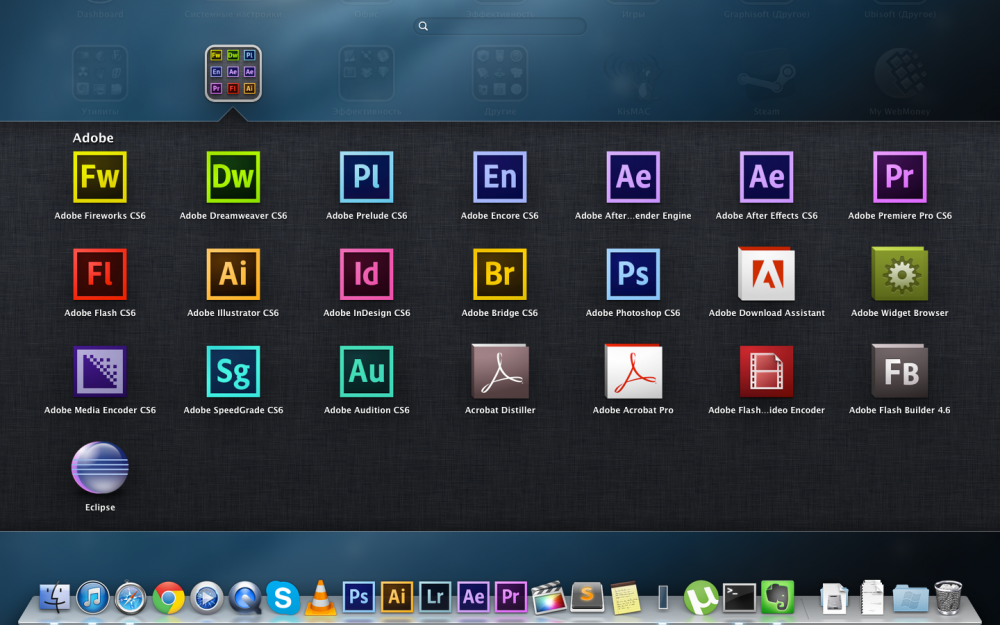Launch Adobe Flash Video Encoder

click(766, 371)
